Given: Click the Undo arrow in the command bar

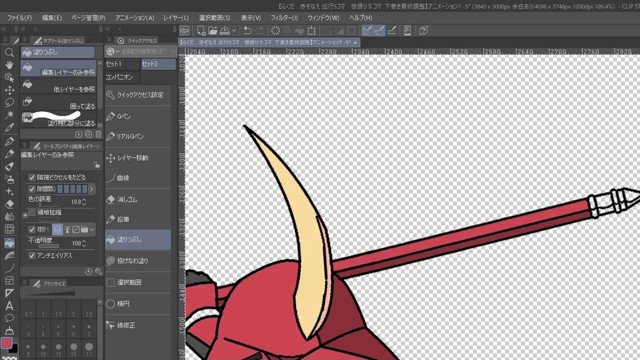Looking at the screenshot, I should (247, 31).
